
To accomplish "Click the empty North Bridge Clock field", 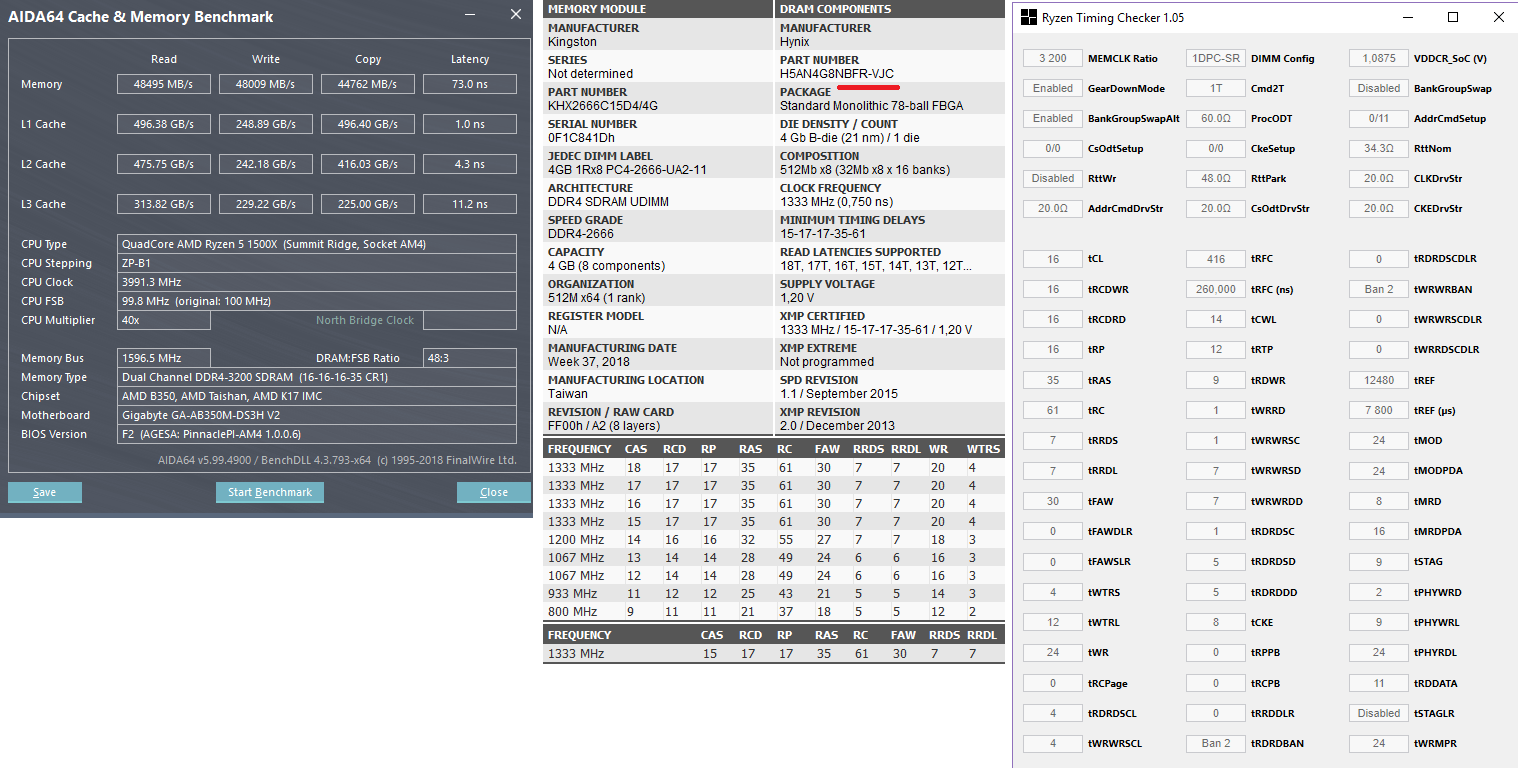I will pyautogui.click(x=470, y=320).
